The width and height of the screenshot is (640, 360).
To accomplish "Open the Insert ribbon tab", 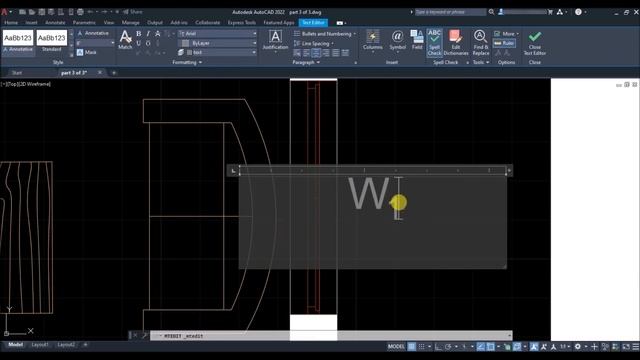I will click(x=31, y=22).
